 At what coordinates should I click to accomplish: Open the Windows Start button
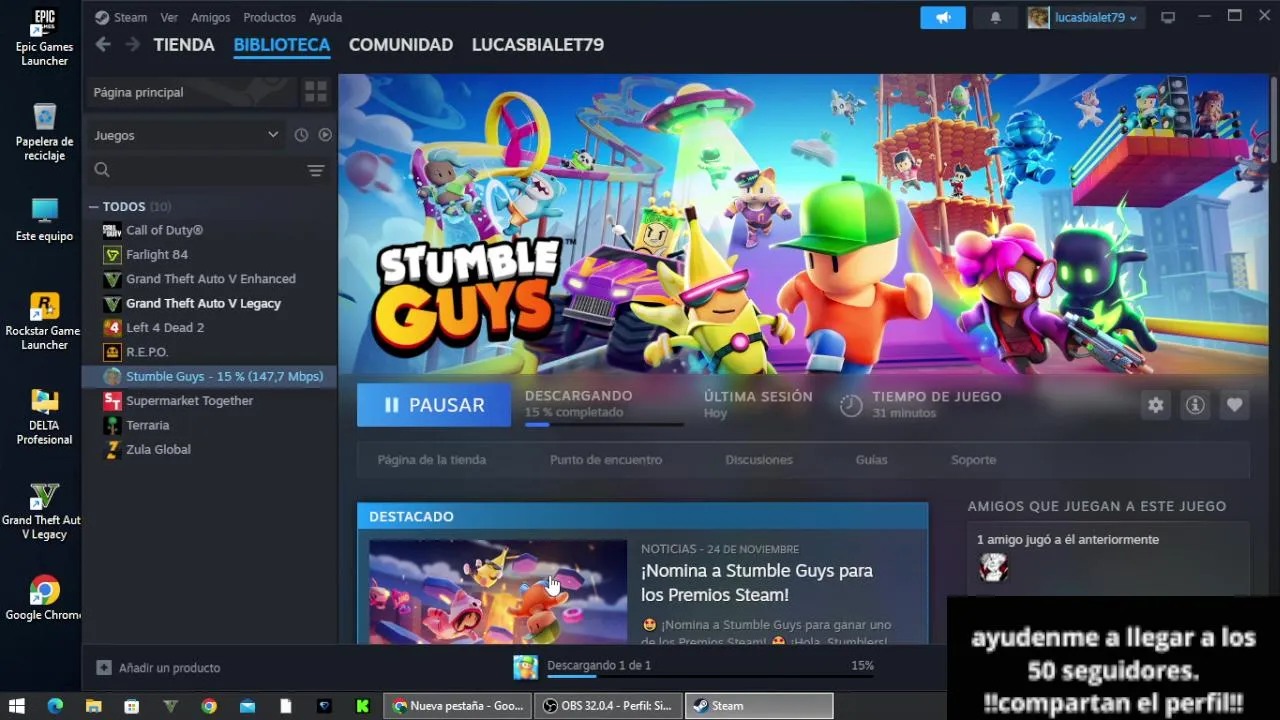(17, 706)
